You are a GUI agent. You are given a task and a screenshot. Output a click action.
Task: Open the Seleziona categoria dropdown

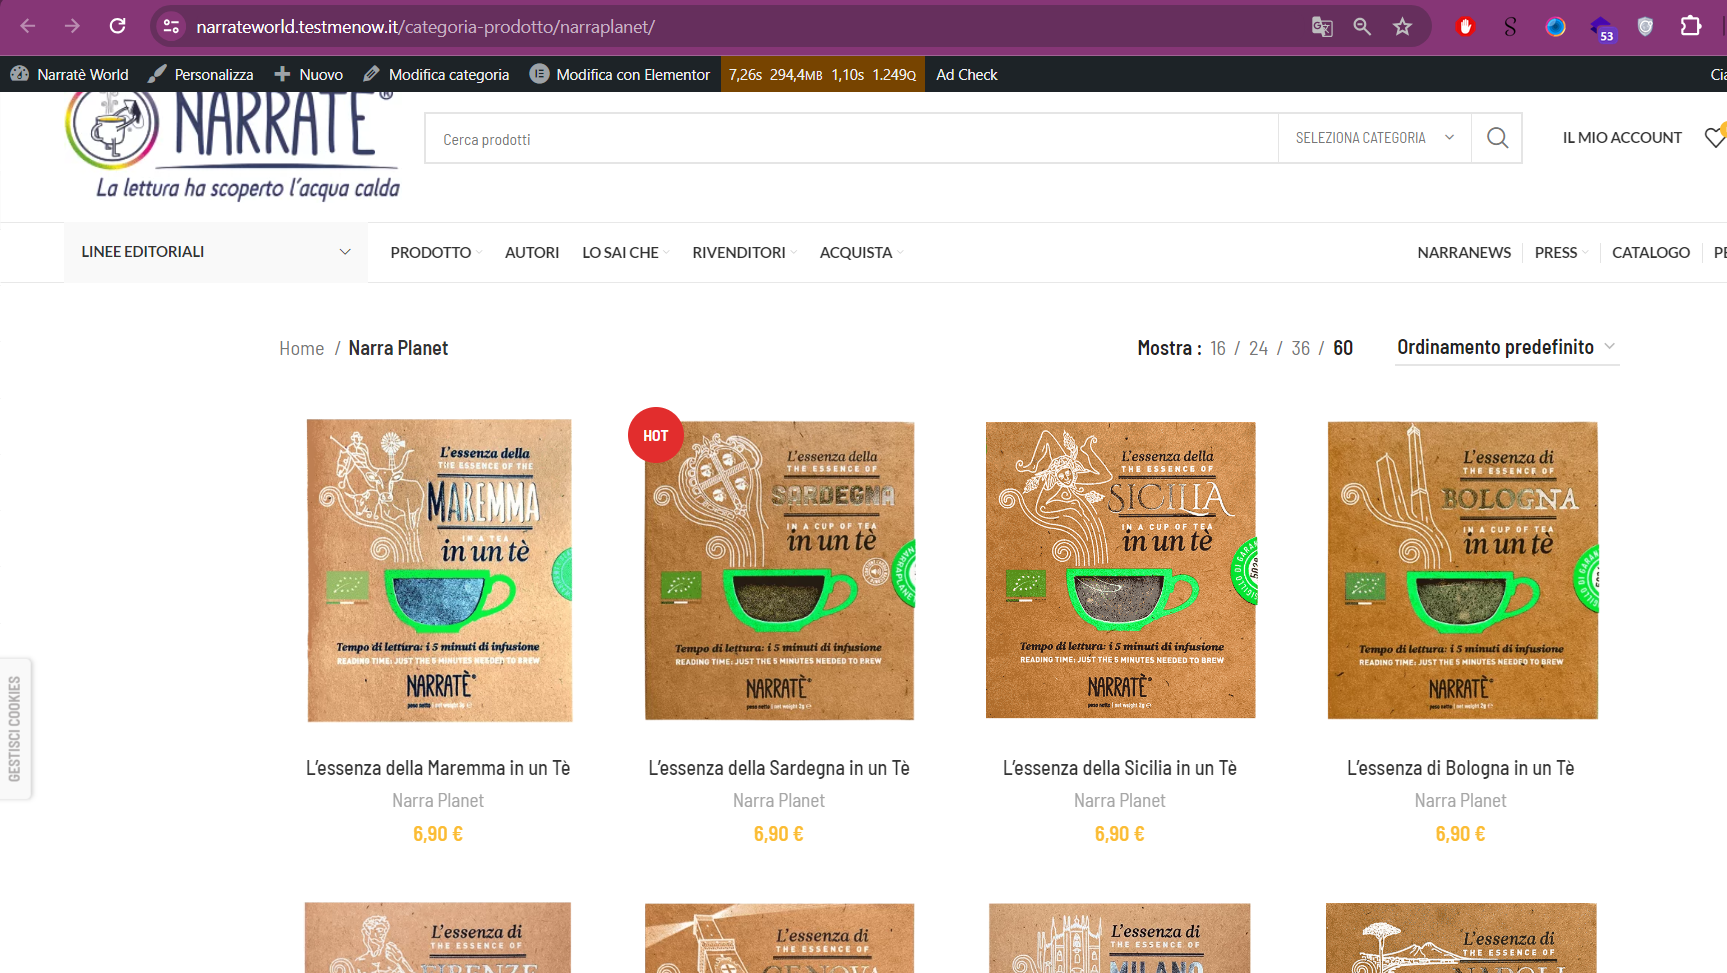[x=1375, y=138]
